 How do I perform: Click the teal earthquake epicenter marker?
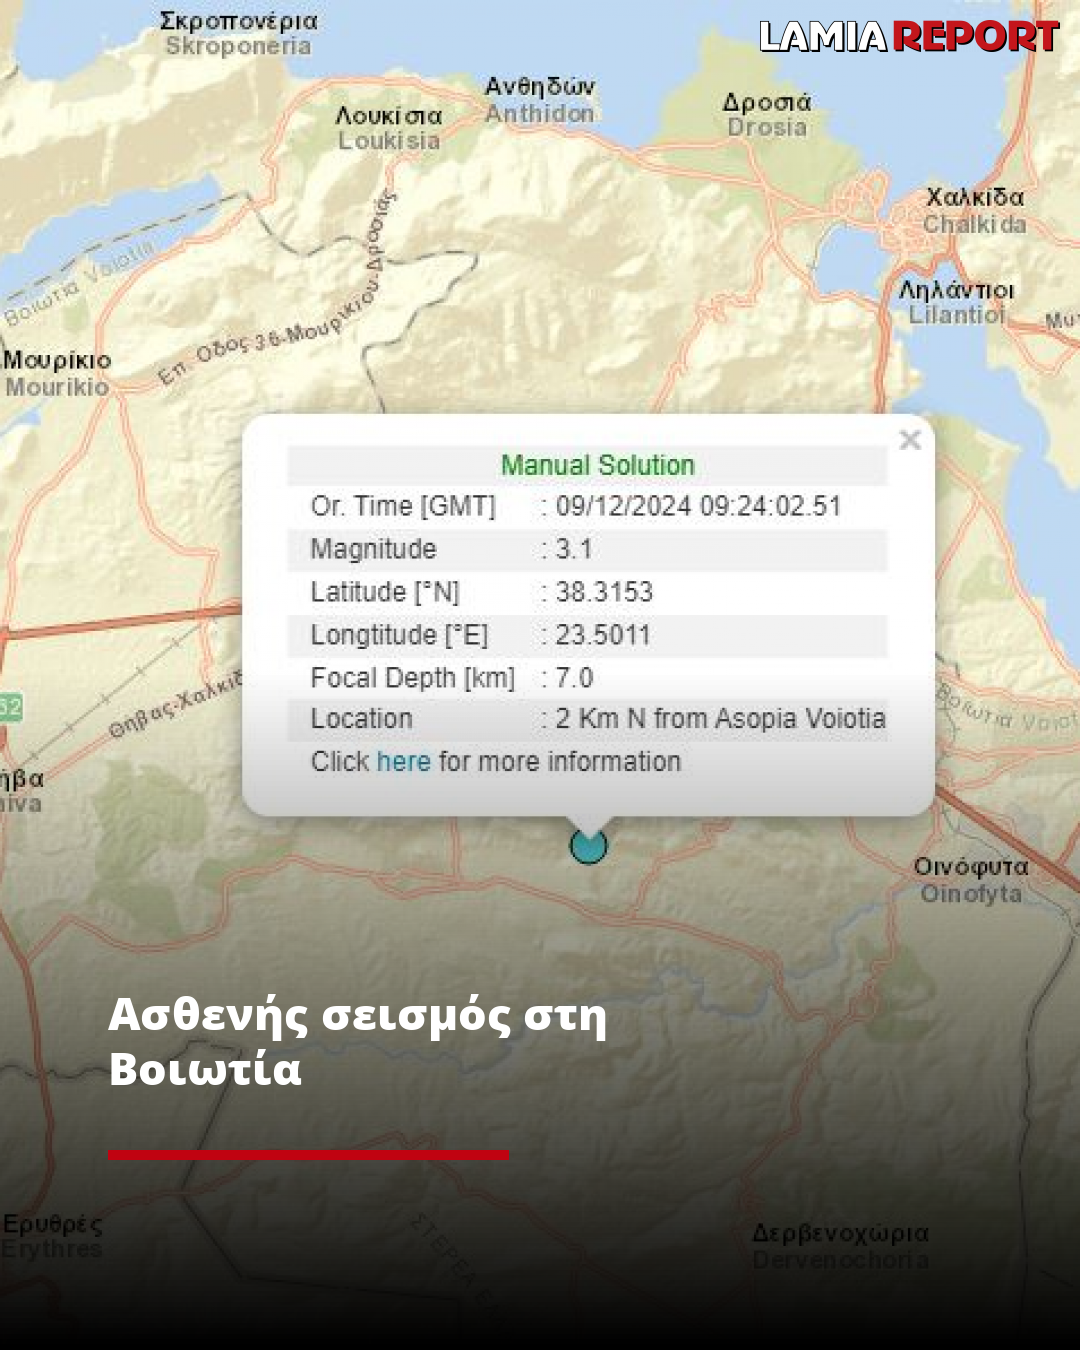click(x=588, y=846)
